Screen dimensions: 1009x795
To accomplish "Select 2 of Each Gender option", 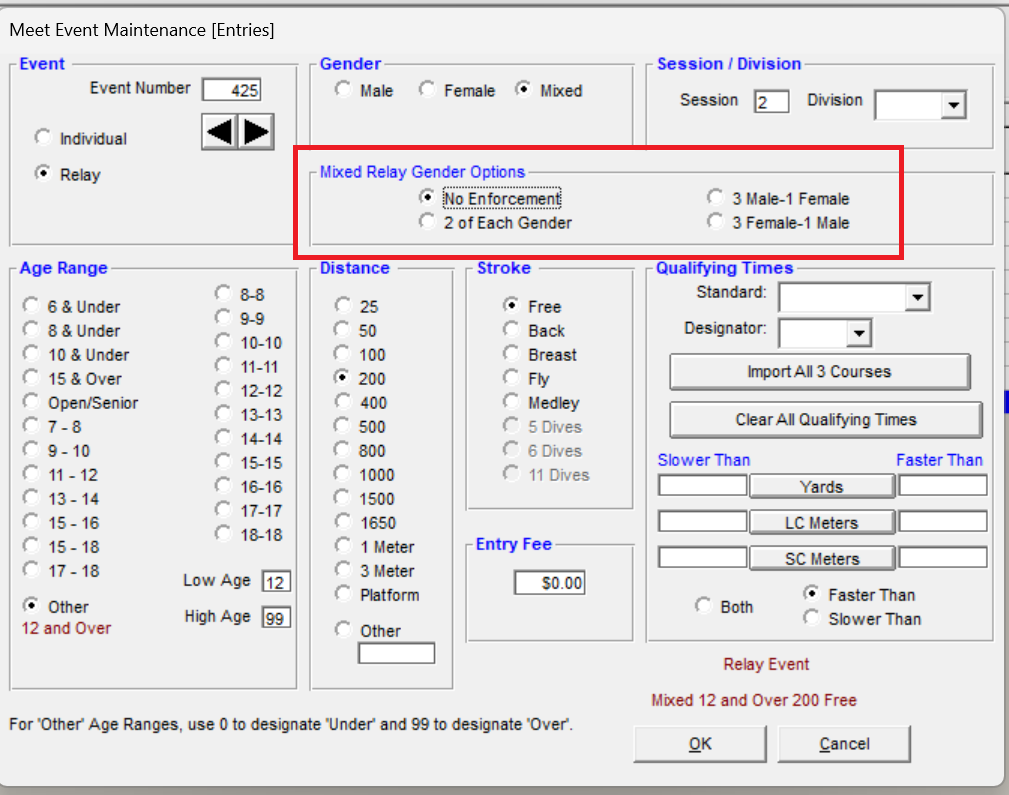I will pyautogui.click(x=428, y=222).
